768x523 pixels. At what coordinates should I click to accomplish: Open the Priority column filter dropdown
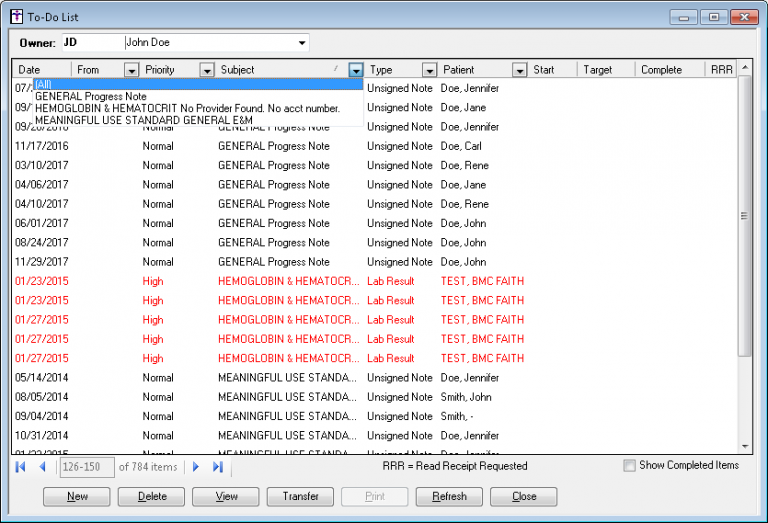pyautogui.click(x=206, y=70)
